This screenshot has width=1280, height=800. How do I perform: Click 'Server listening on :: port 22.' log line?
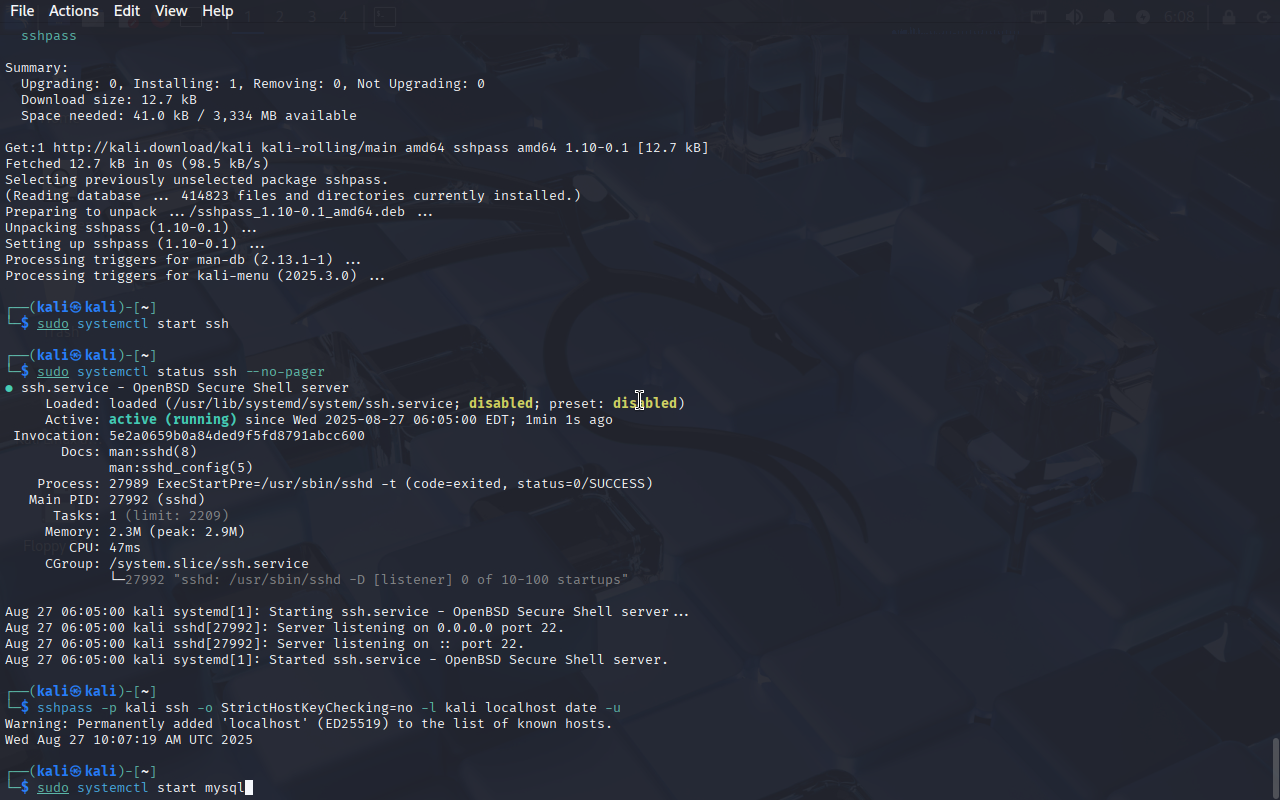click(265, 644)
